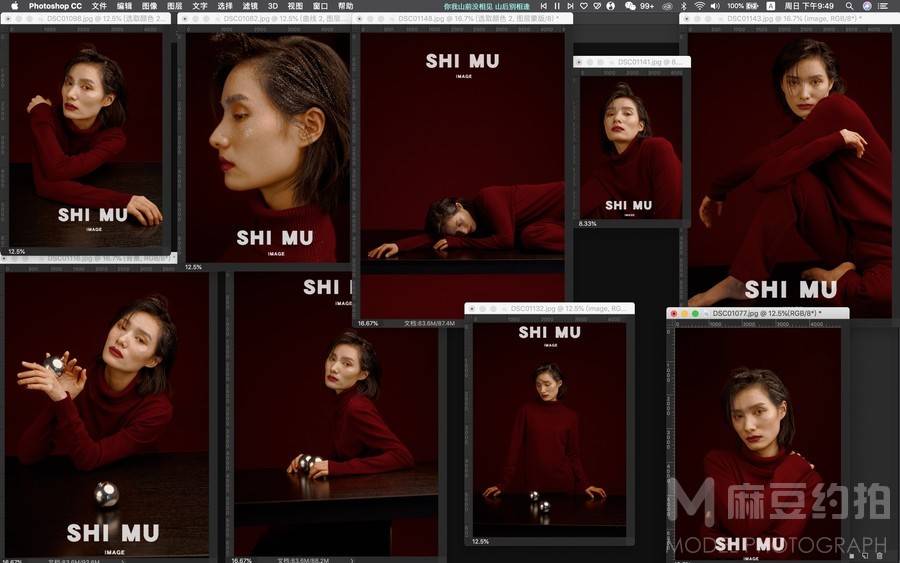This screenshot has width=900, height=563.
Task: Open the volume control in menu bar
Action: 715,6
